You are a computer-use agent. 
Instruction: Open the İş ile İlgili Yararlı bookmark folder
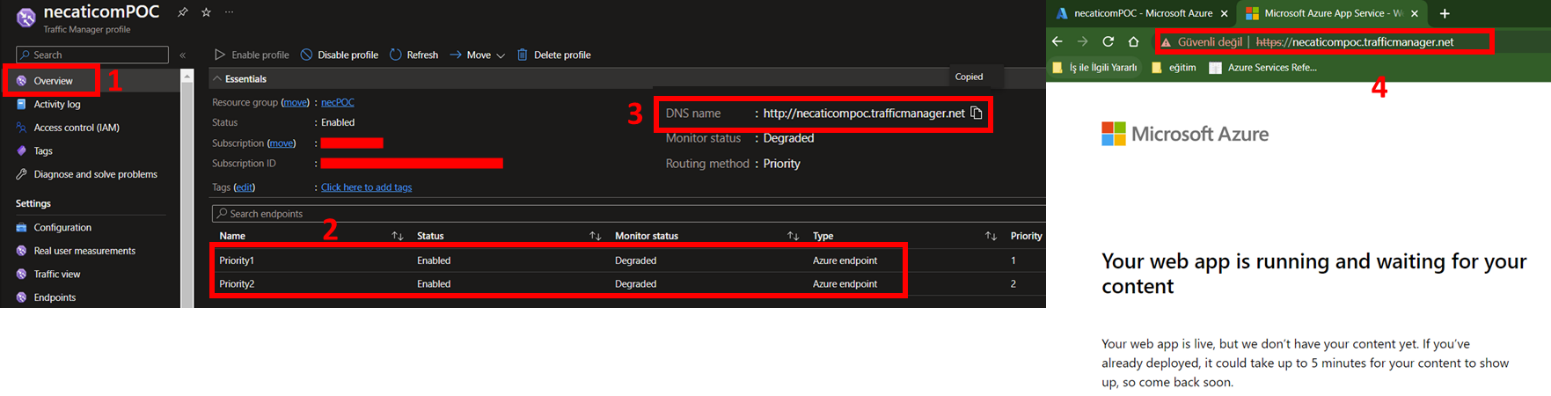[x=1095, y=68]
